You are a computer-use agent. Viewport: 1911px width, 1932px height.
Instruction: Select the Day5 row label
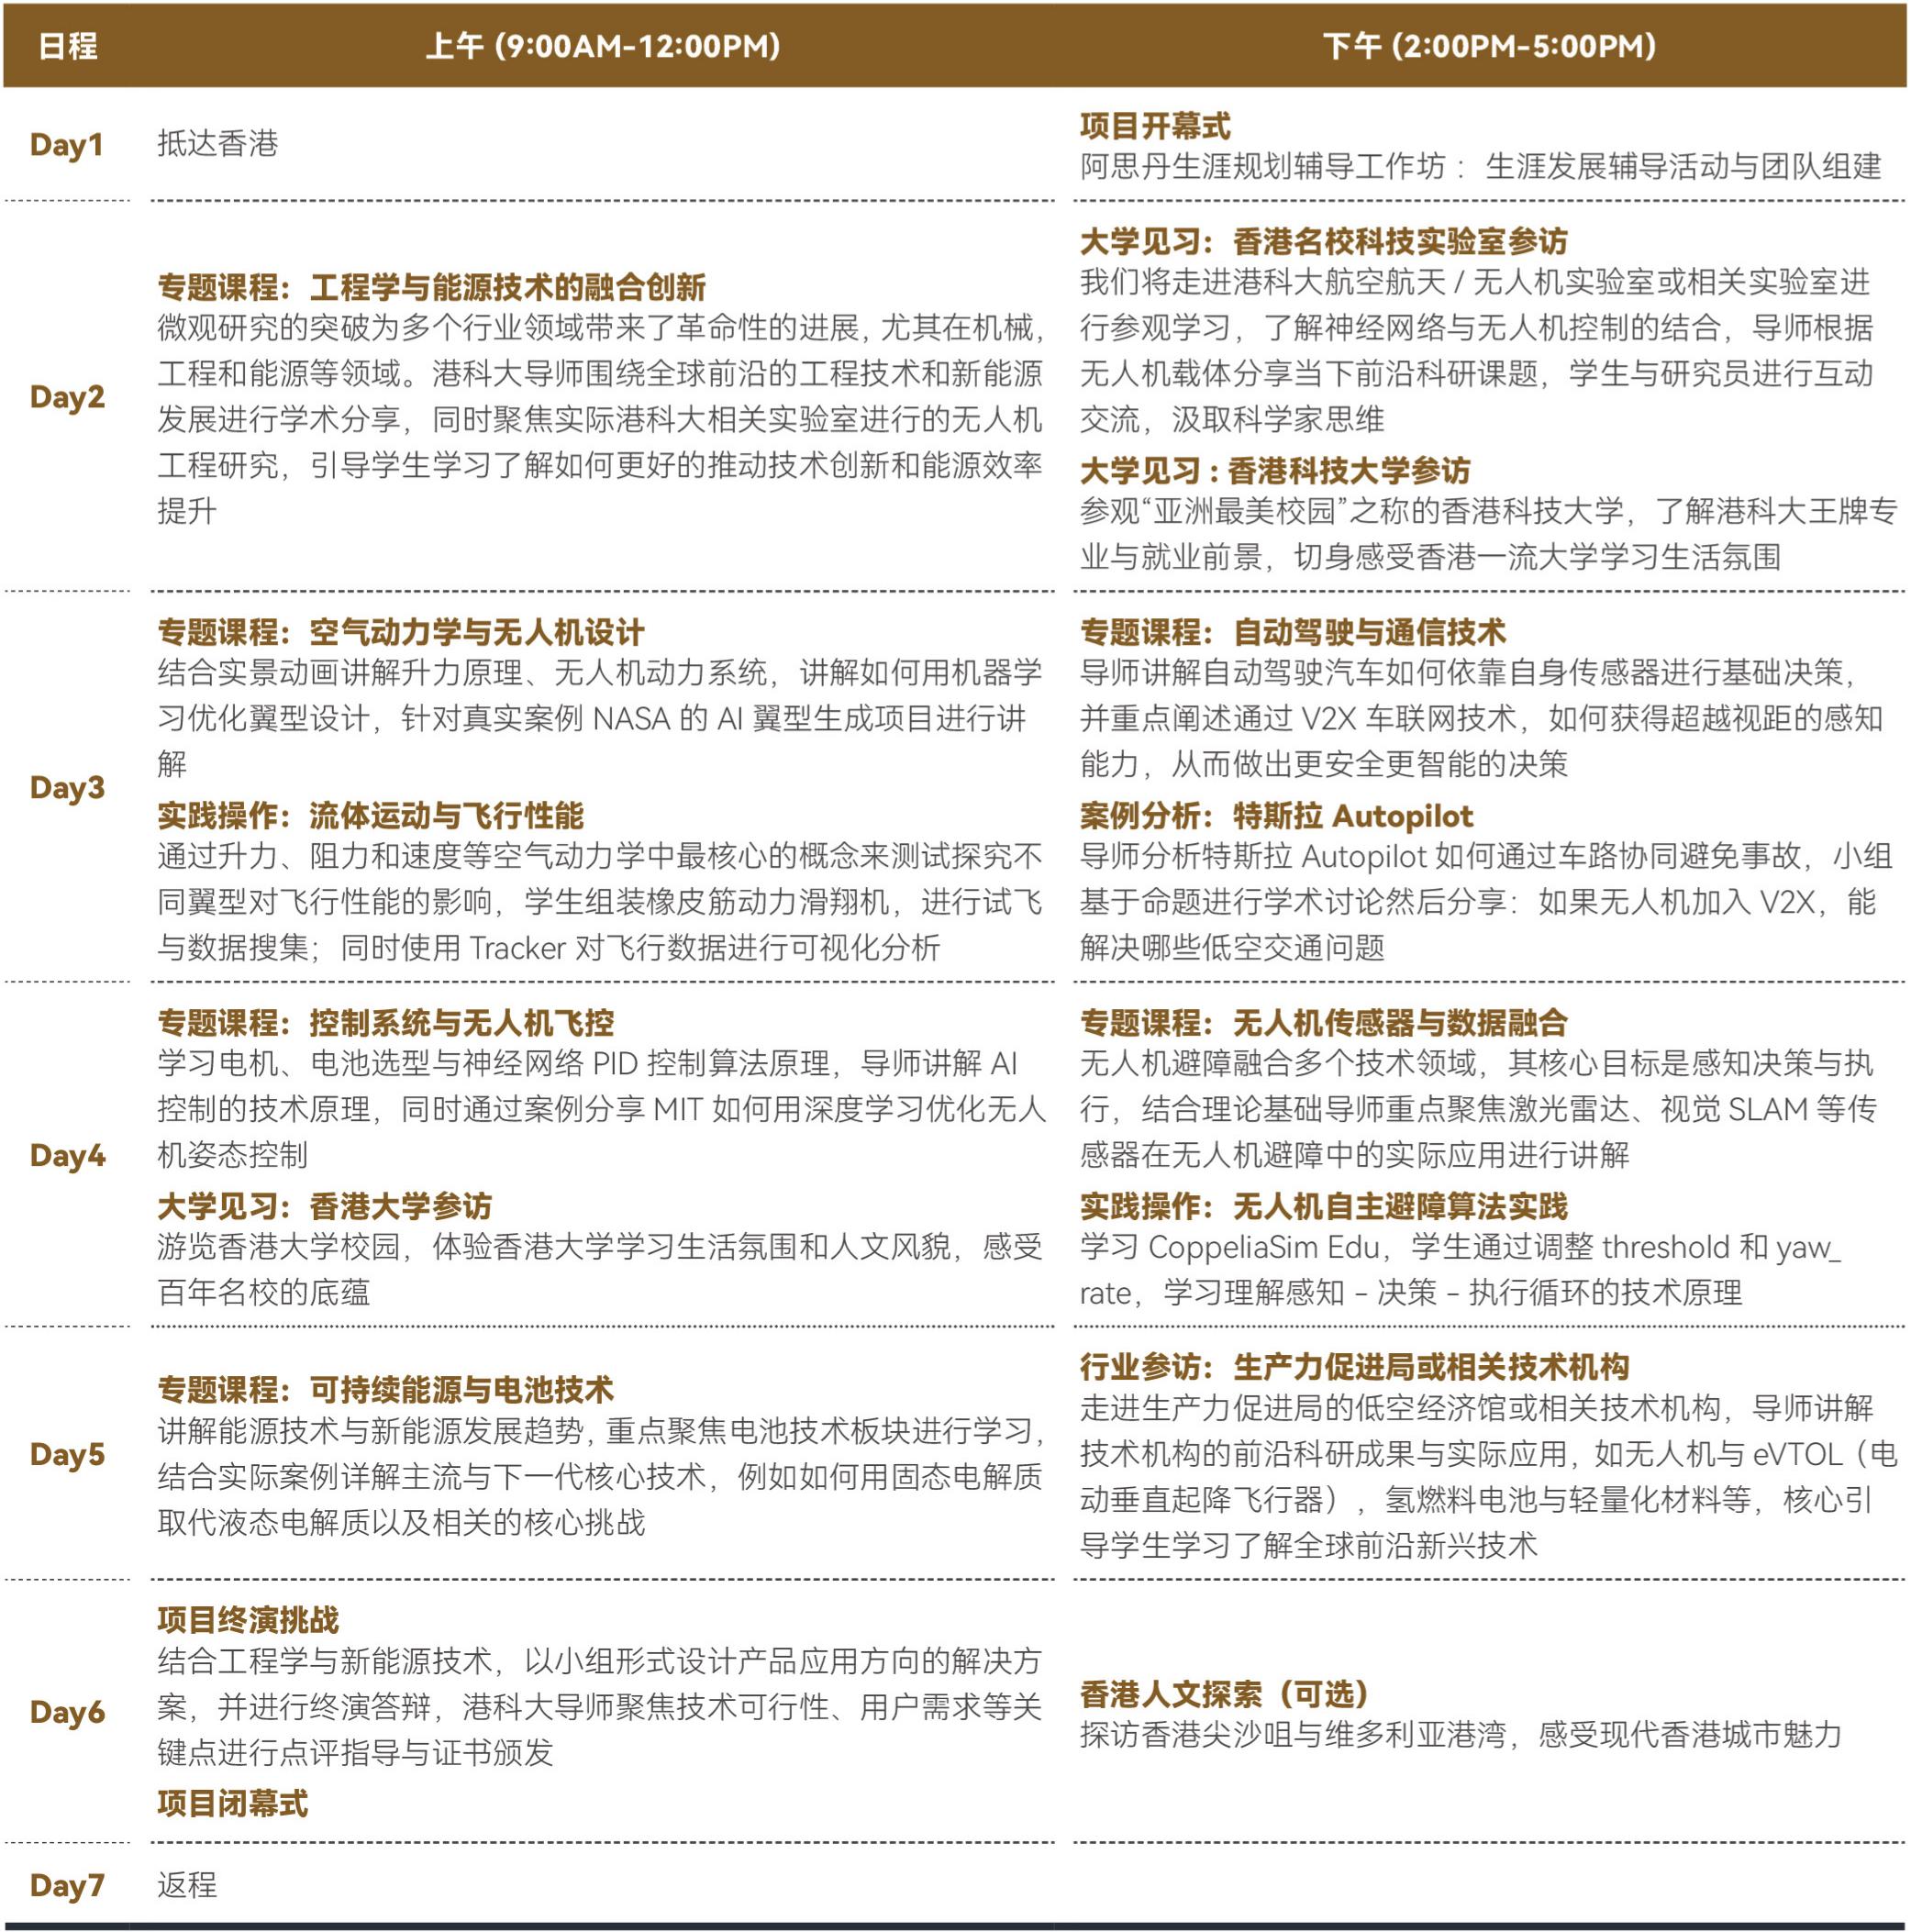[67, 1454]
